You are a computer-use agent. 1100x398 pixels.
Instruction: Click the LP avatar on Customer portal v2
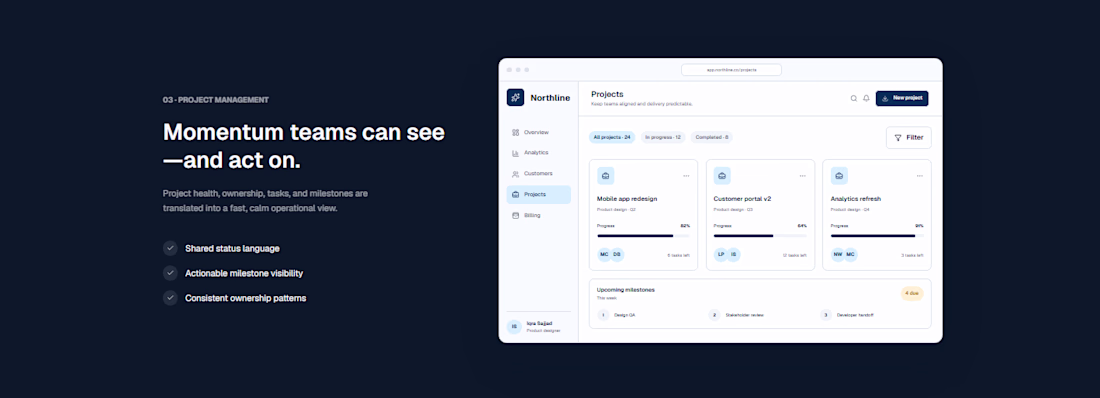coord(720,255)
